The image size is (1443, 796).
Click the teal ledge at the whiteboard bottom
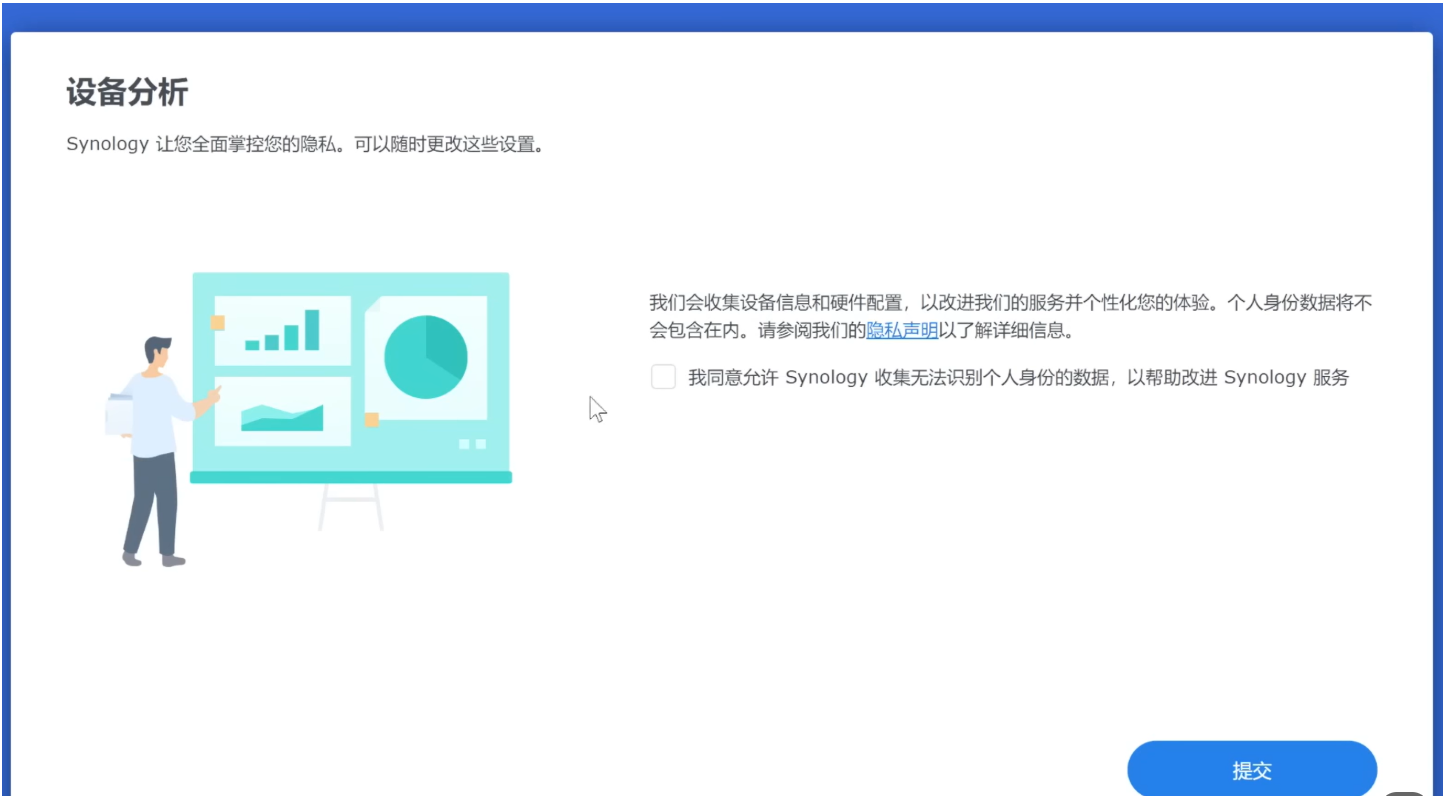(x=350, y=478)
